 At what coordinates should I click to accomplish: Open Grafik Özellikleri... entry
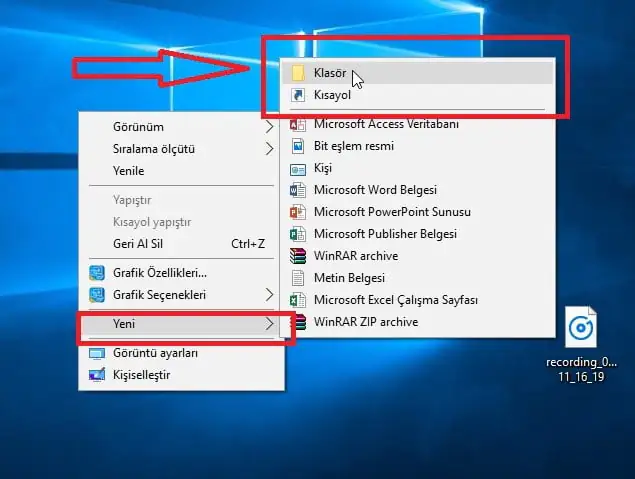[x=181, y=273]
